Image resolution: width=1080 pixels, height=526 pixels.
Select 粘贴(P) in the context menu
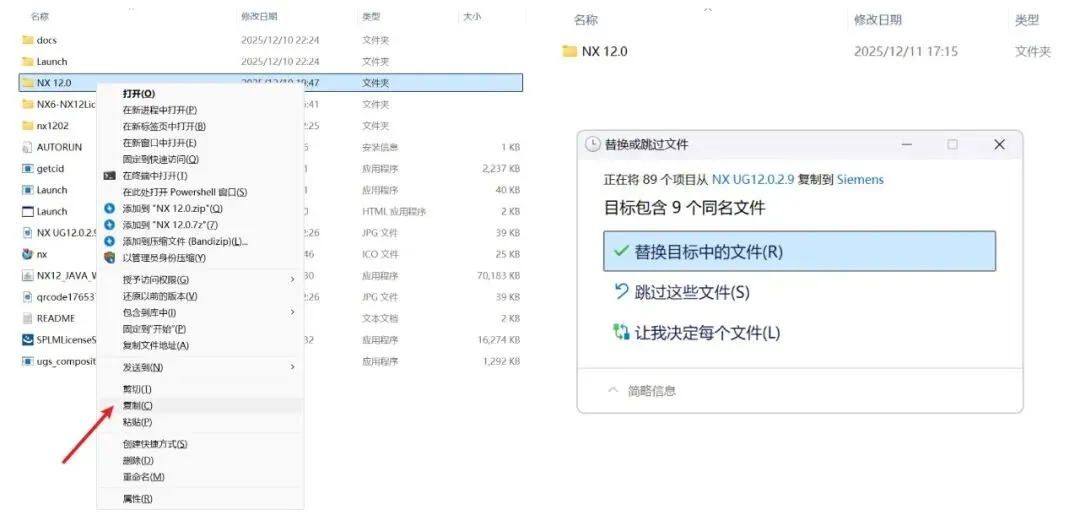[x=138, y=422]
